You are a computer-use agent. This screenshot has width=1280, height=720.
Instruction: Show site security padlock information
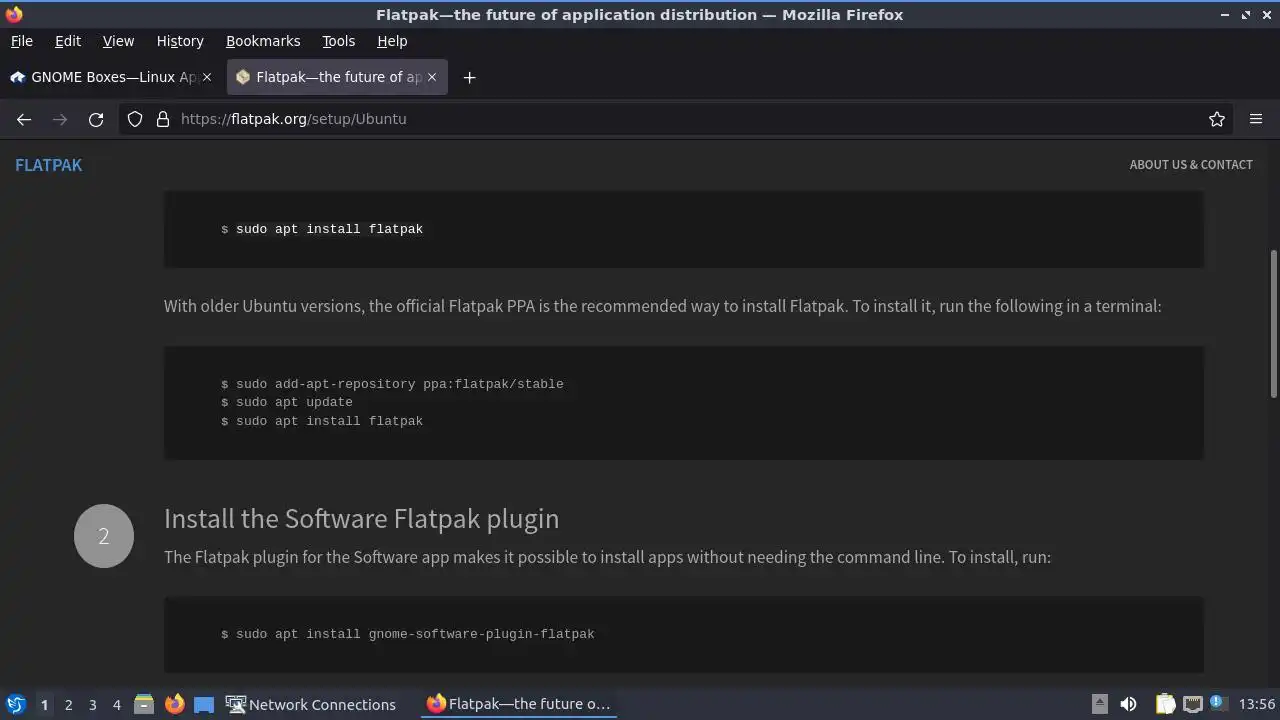tap(163, 119)
